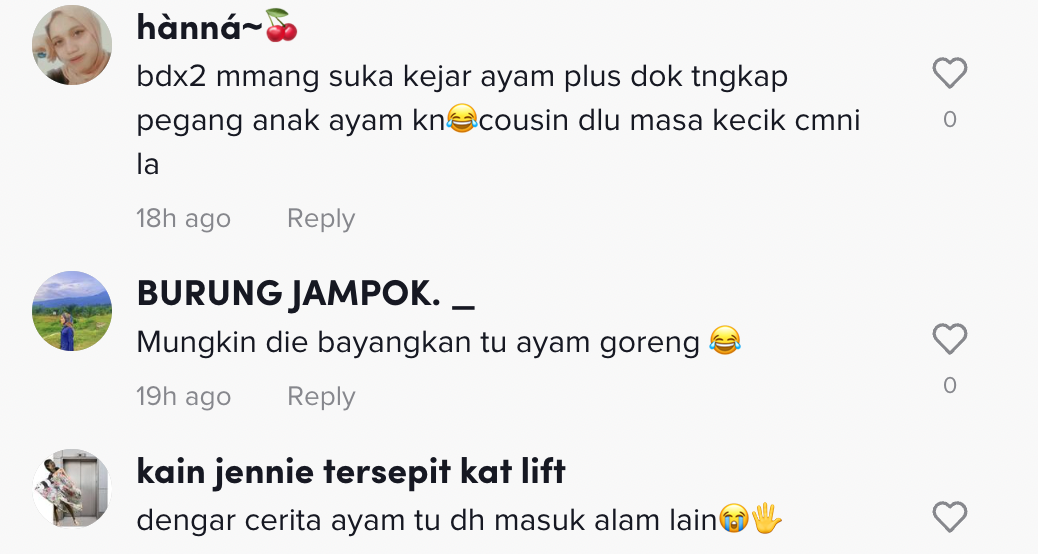Click the 'dengar cerita ayam tu' comment text
This screenshot has height=554, width=1038.
459,520
